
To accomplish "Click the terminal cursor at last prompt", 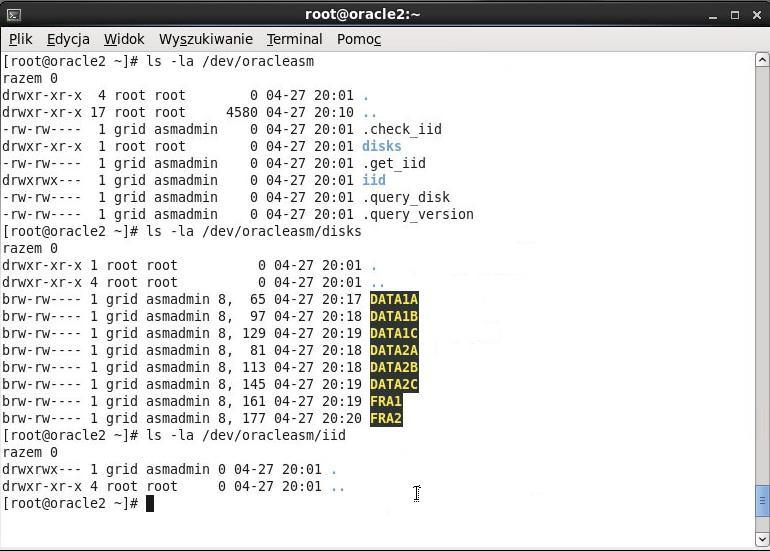I will point(150,503).
